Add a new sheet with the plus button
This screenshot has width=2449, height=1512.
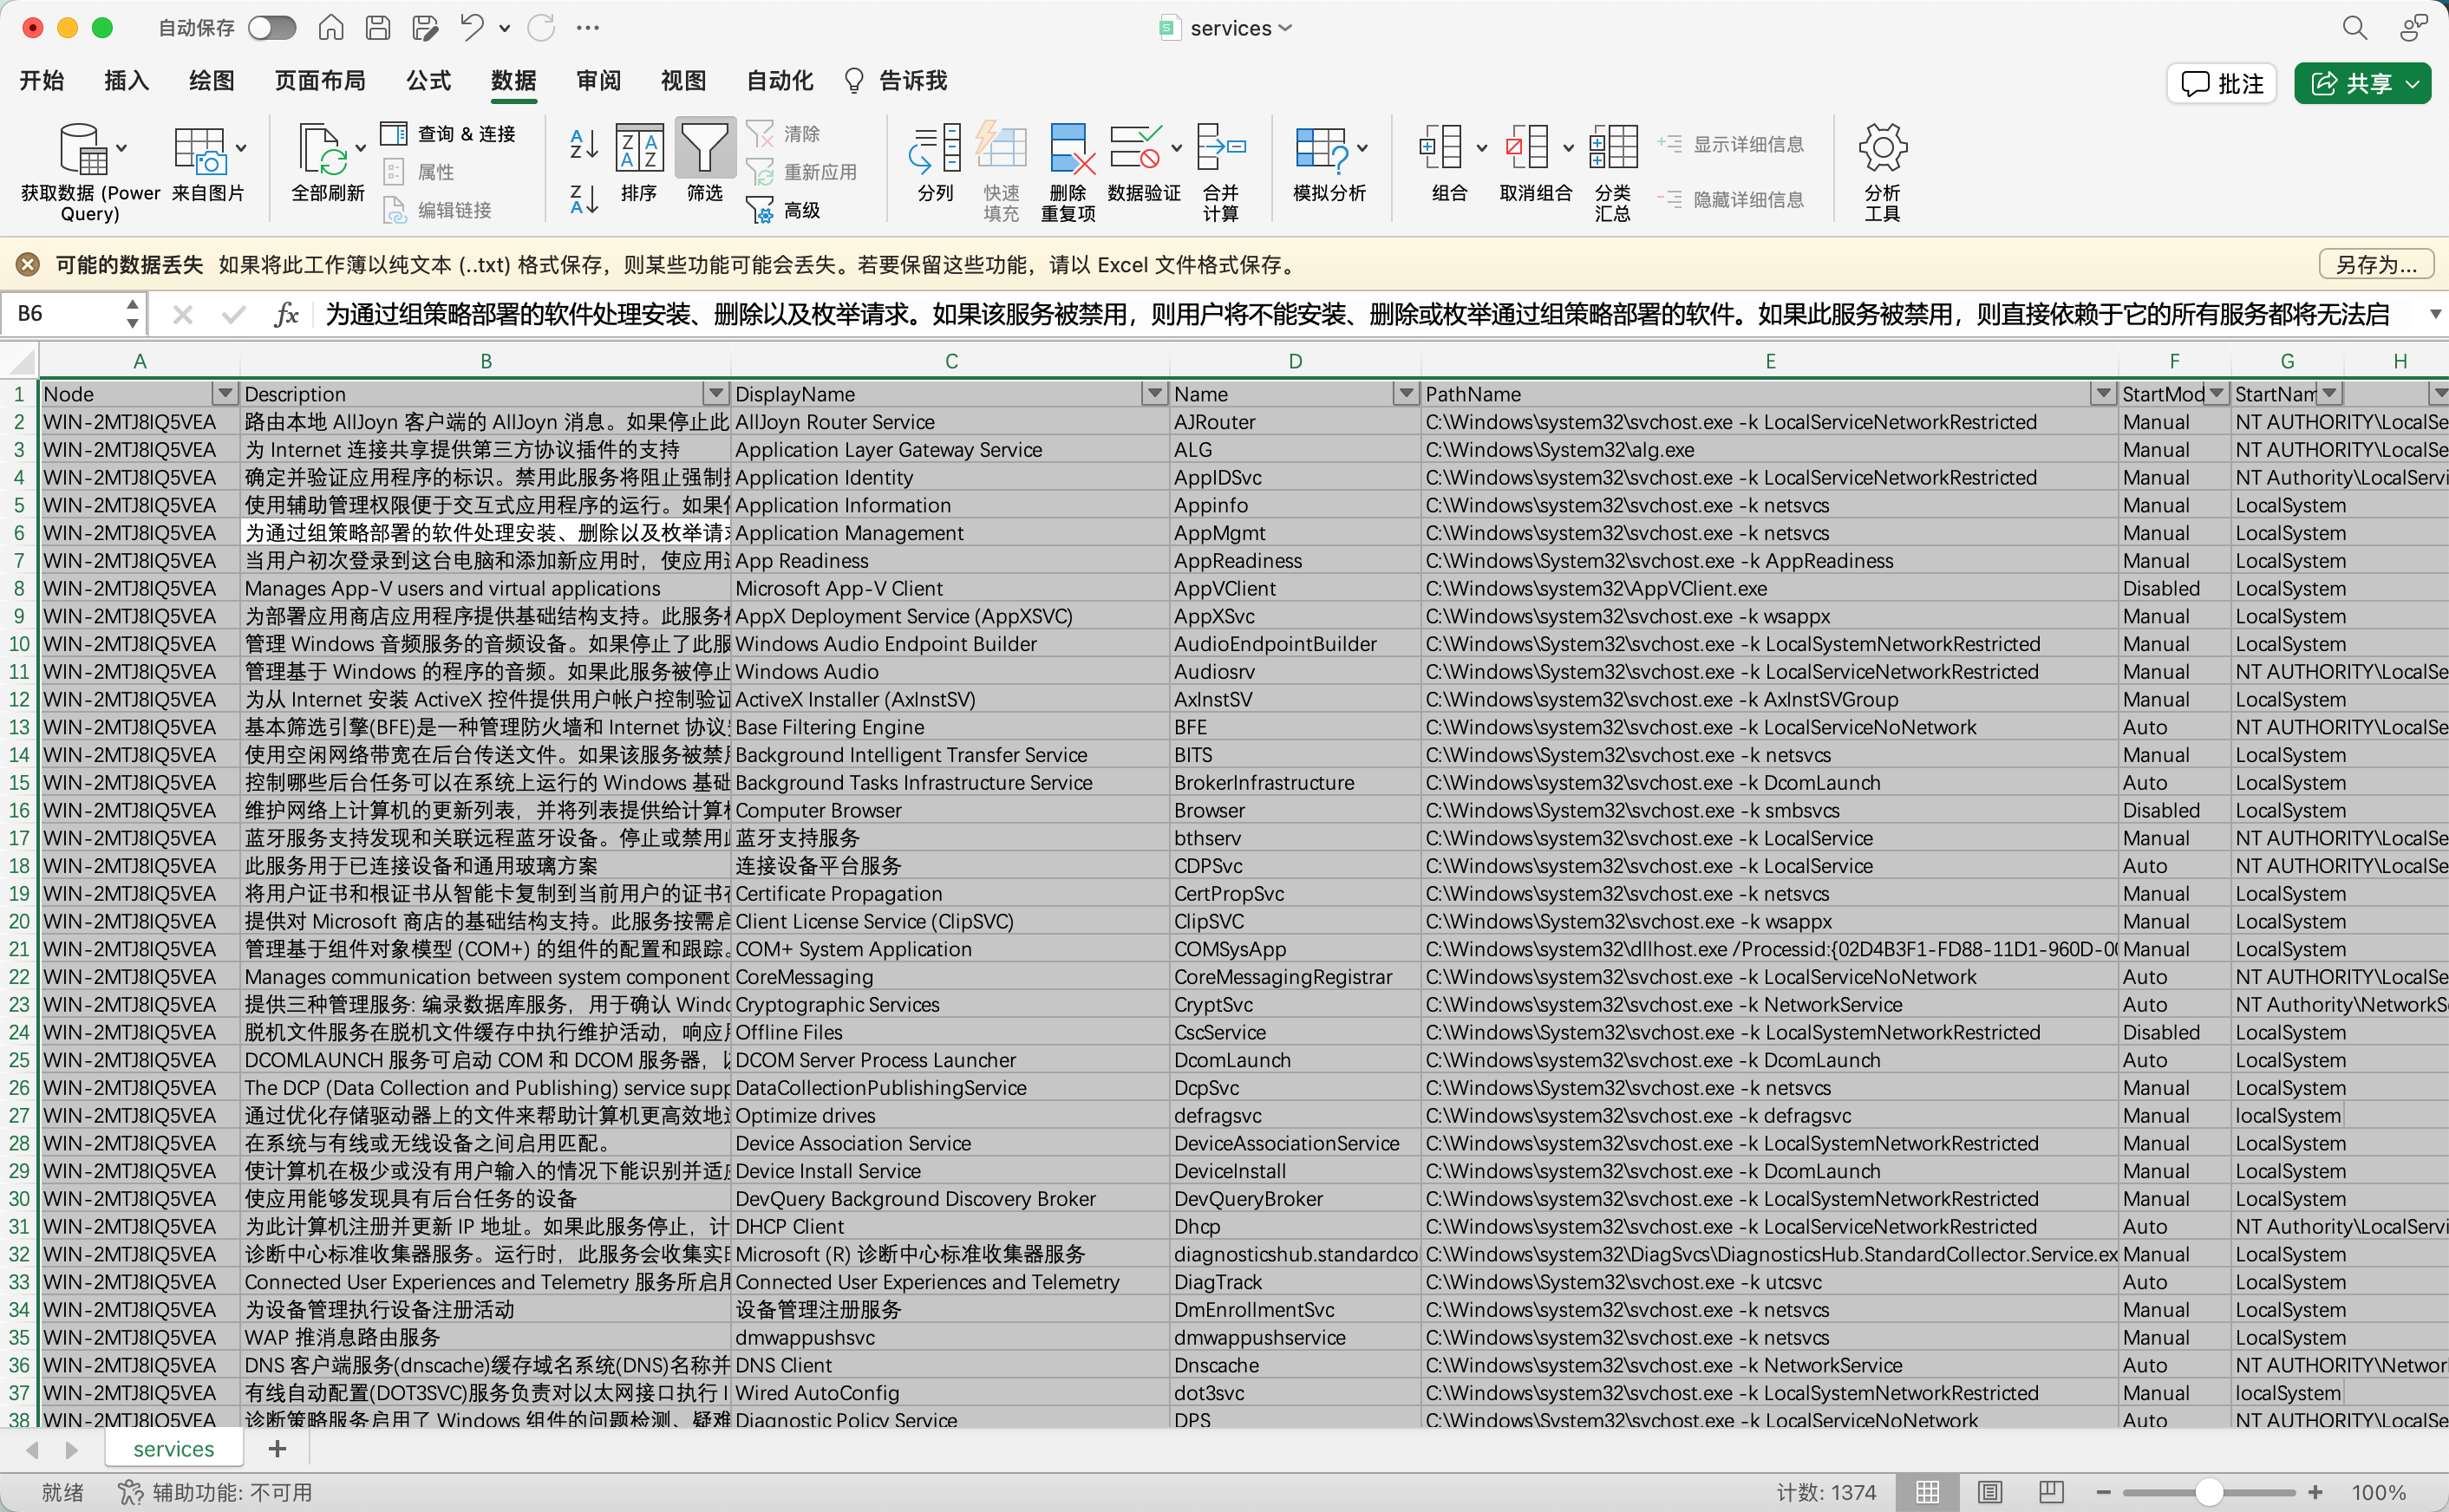[277, 1448]
